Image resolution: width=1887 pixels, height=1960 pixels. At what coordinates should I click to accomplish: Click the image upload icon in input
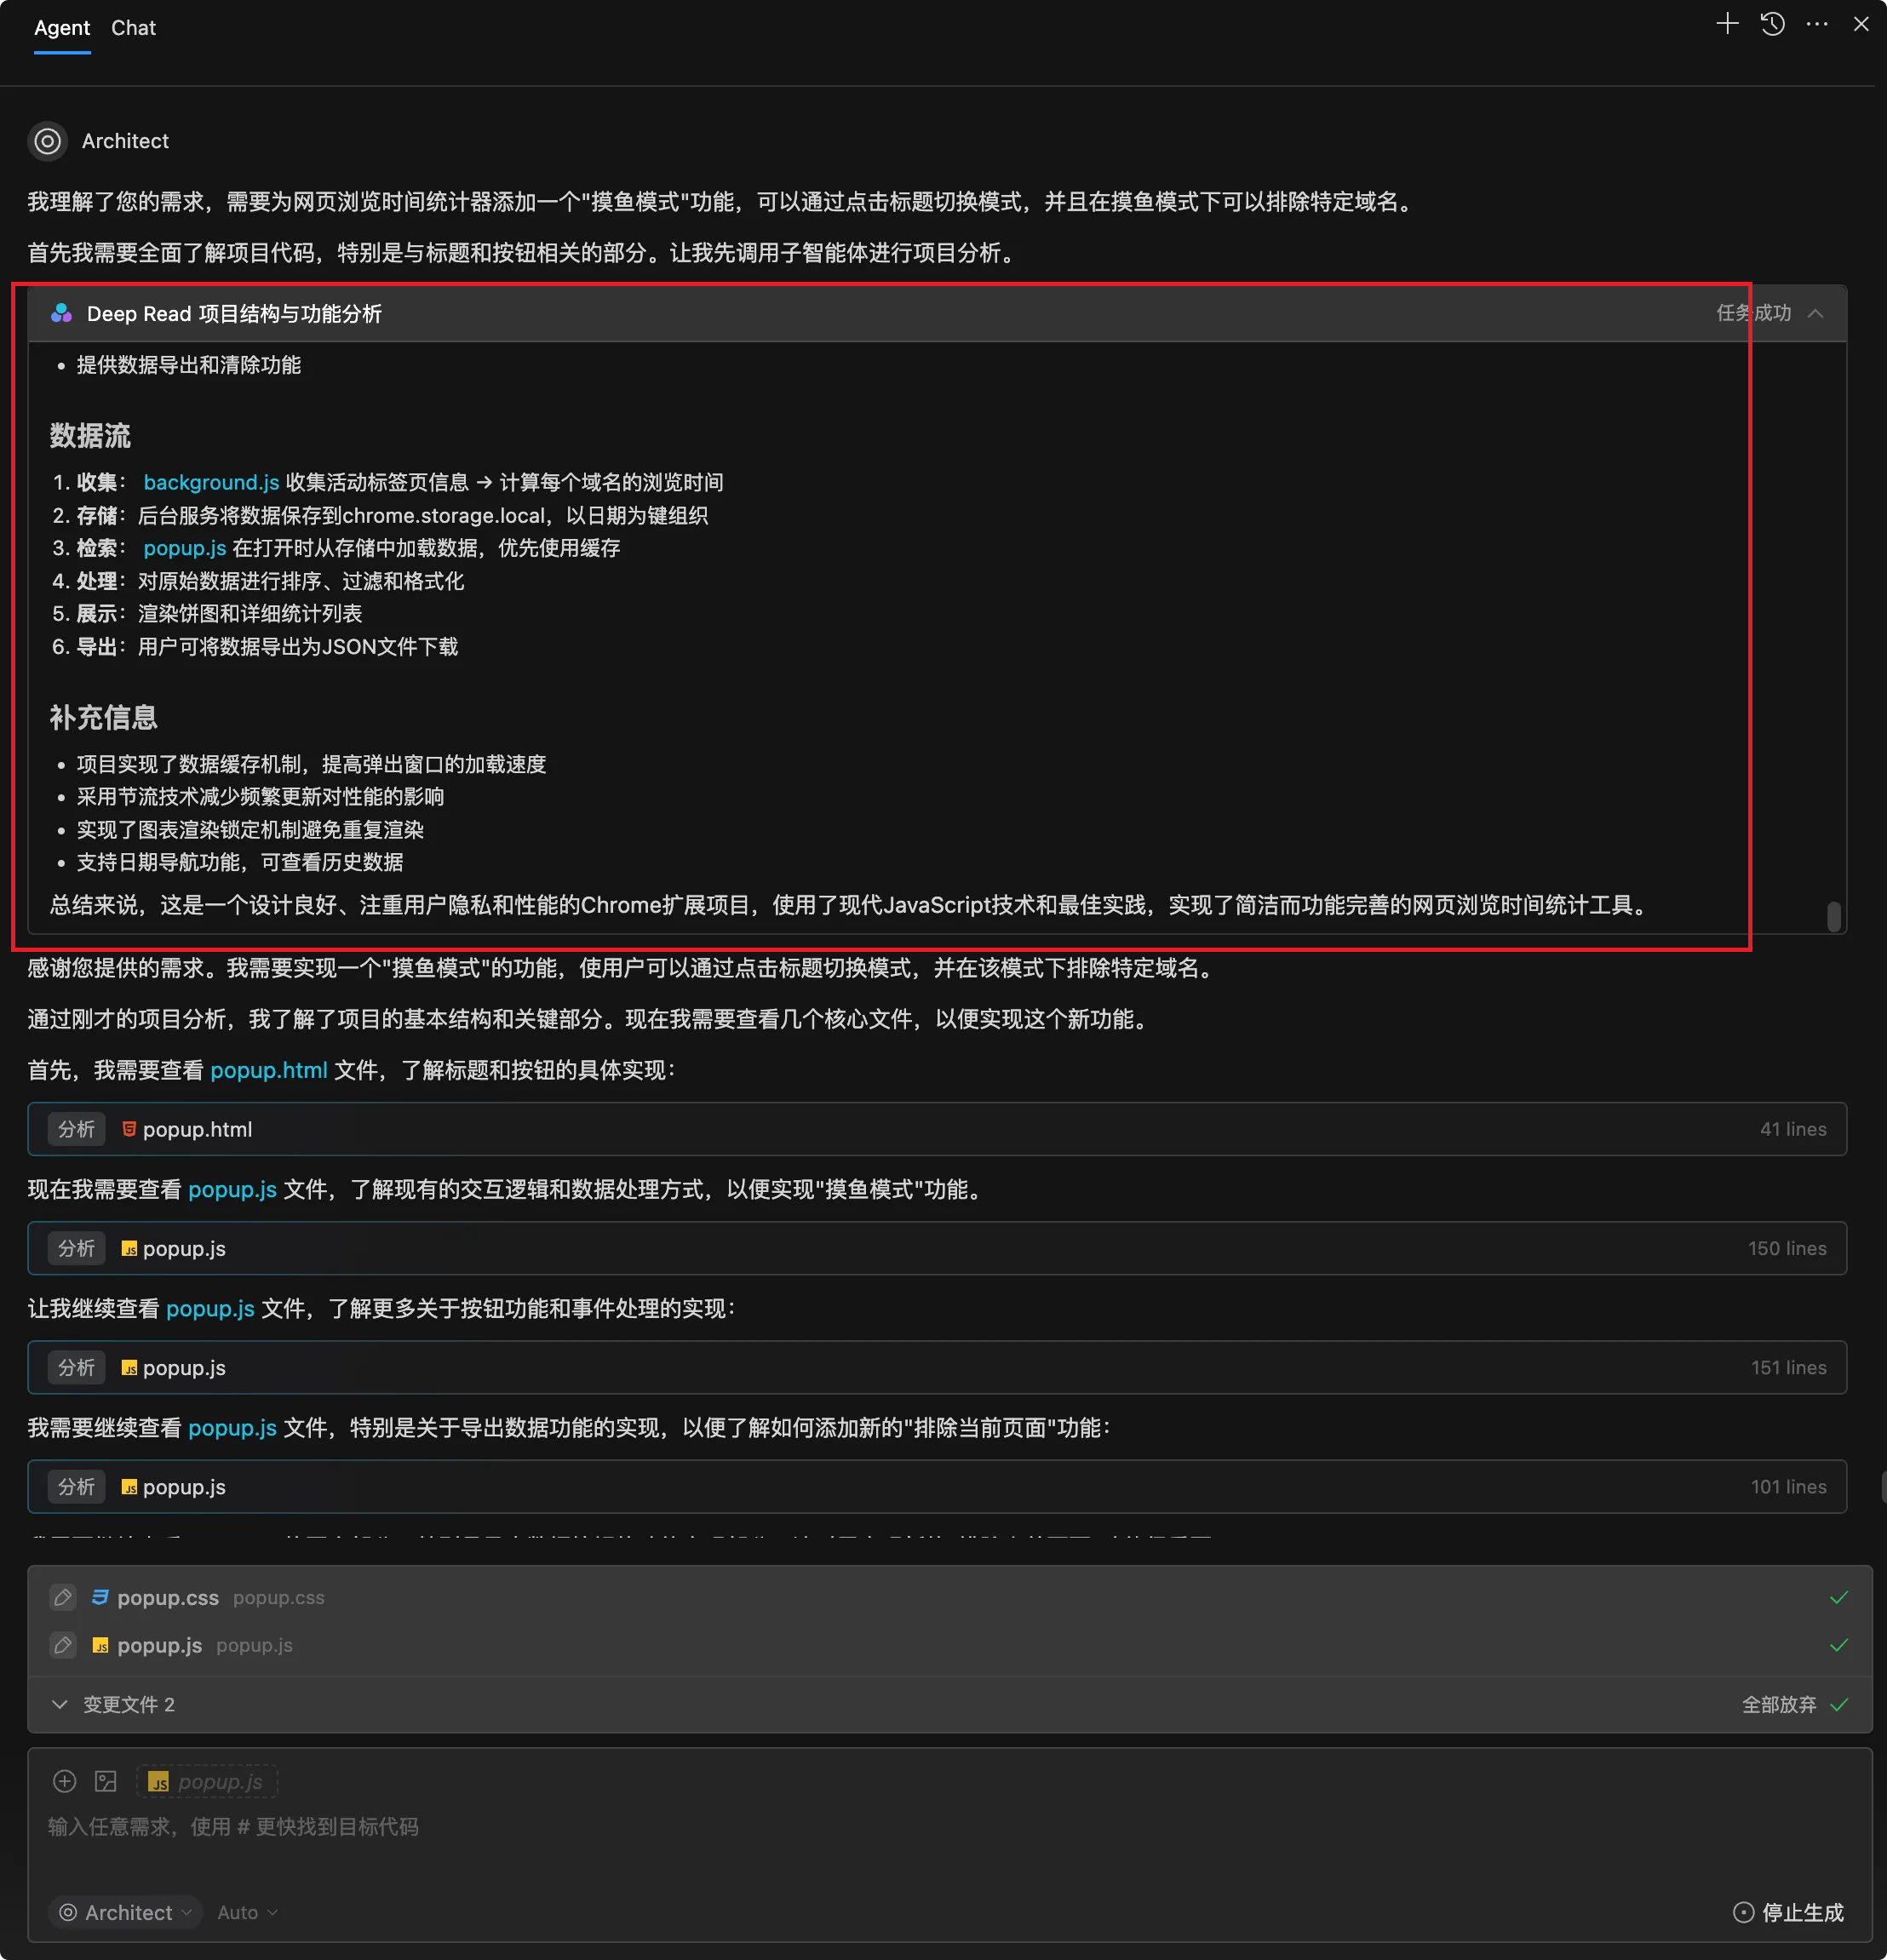(x=106, y=1781)
